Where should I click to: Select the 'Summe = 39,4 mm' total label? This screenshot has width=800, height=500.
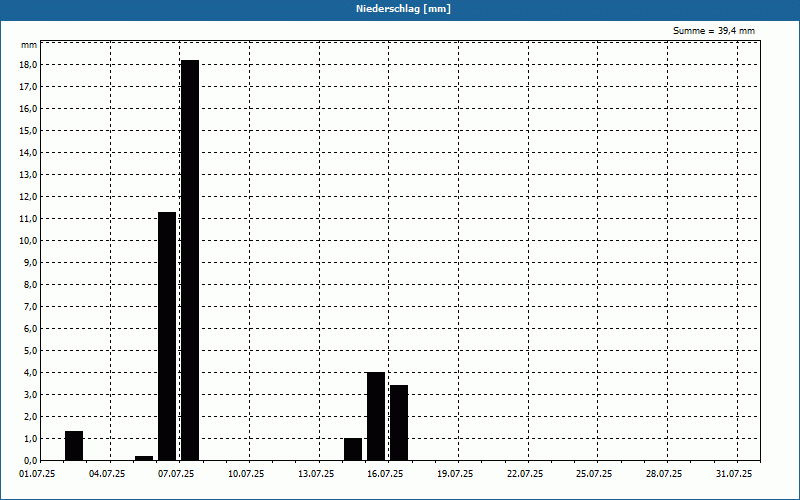(x=714, y=31)
